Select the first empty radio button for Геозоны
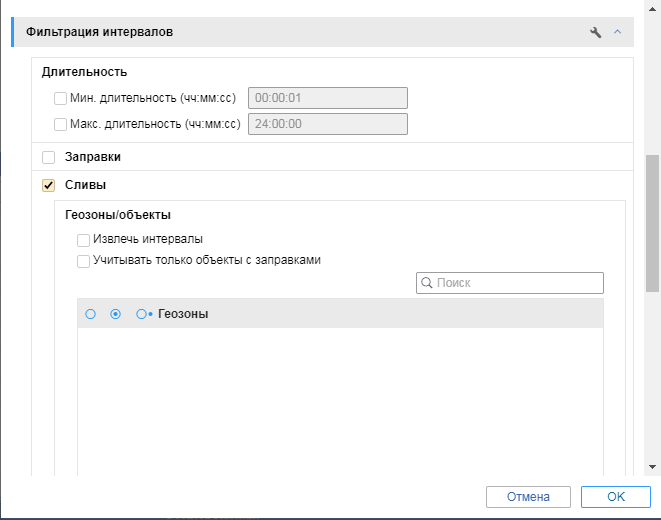Image resolution: width=661 pixels, height=520 pixels. (x=90, y=314)
